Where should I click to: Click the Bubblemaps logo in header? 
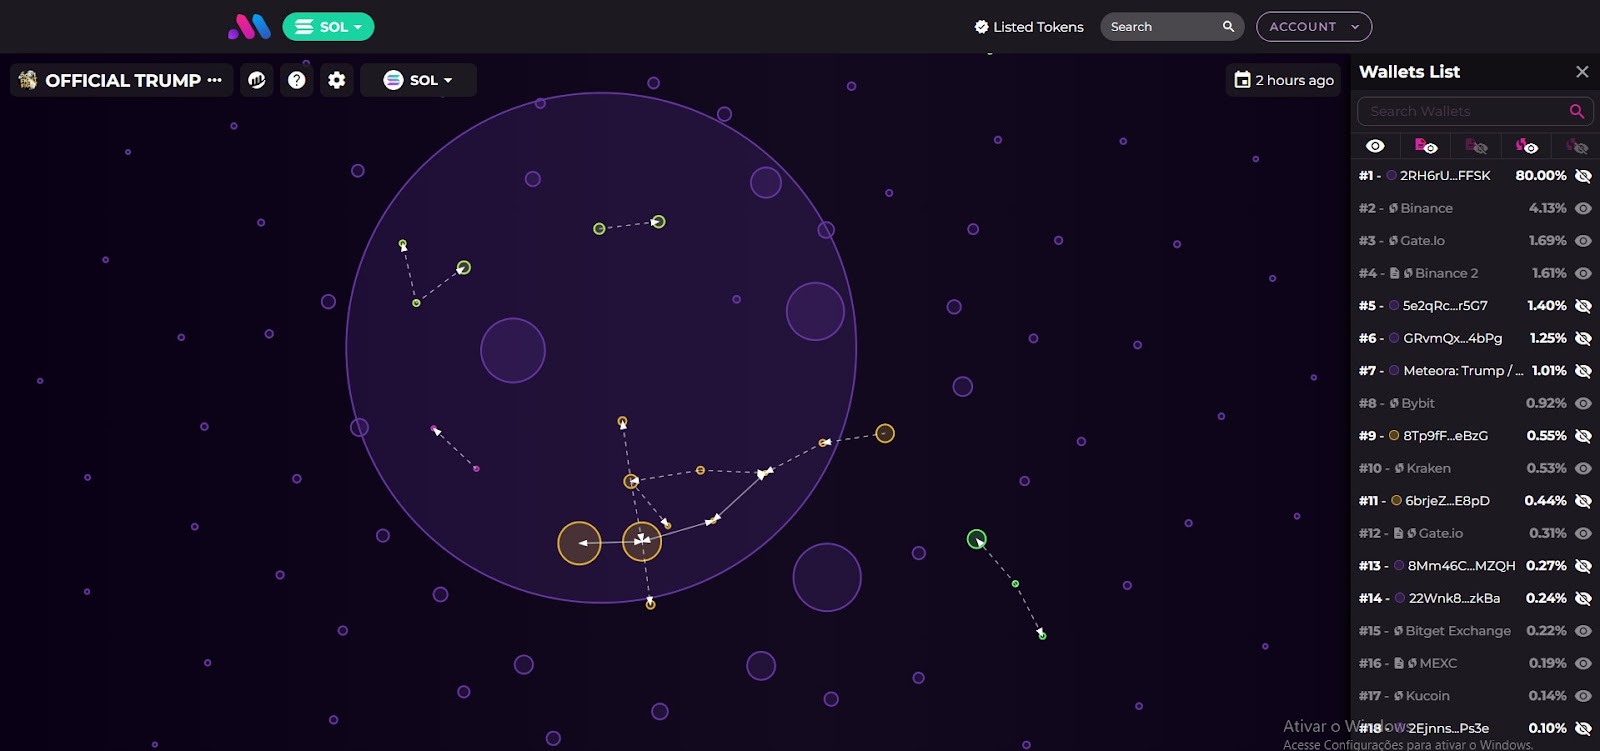tap(249, 26)
